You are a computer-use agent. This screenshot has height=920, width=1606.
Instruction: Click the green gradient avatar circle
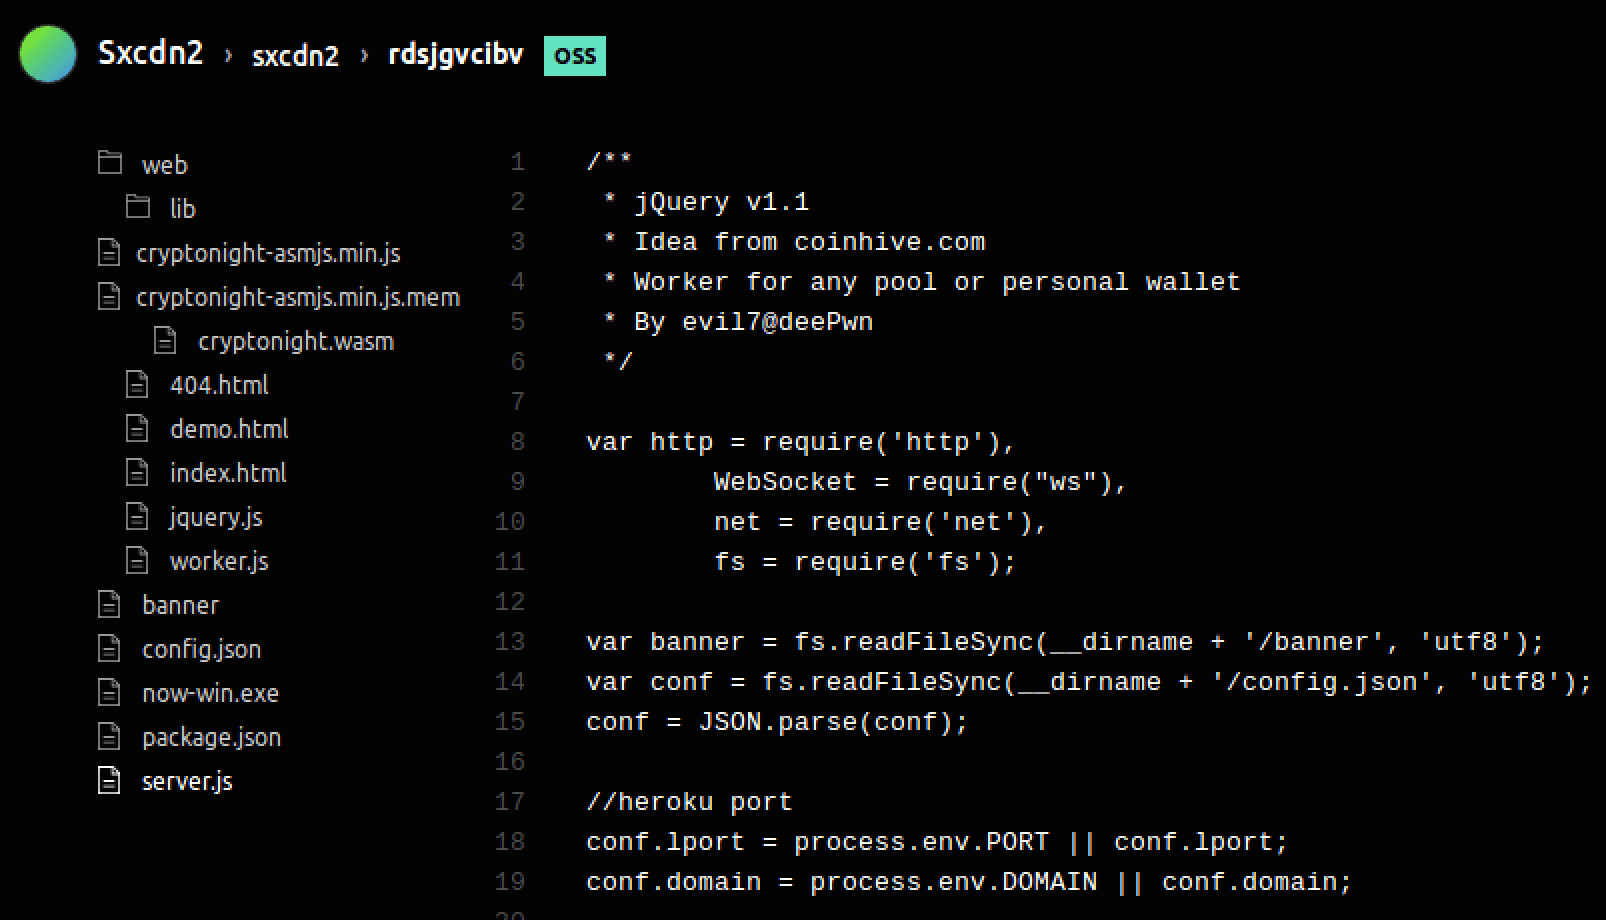point(47,54)
